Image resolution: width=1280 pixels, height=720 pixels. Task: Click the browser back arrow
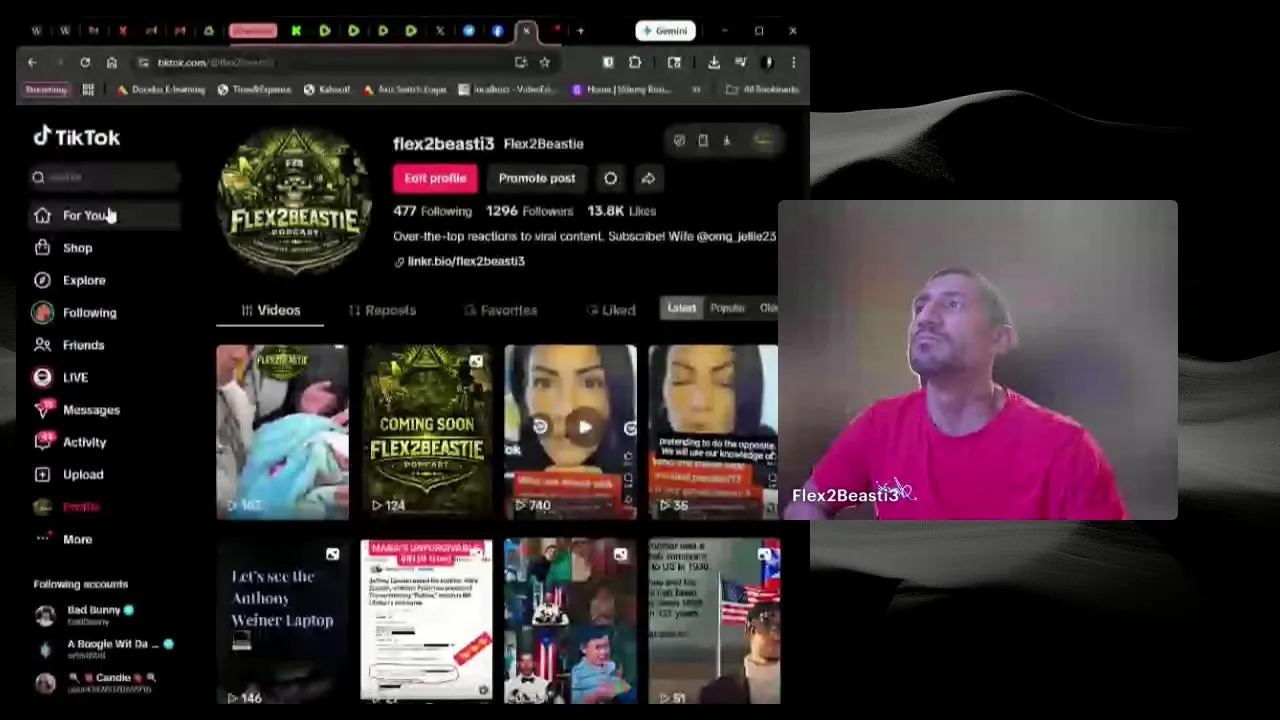[x=32, y=62]
